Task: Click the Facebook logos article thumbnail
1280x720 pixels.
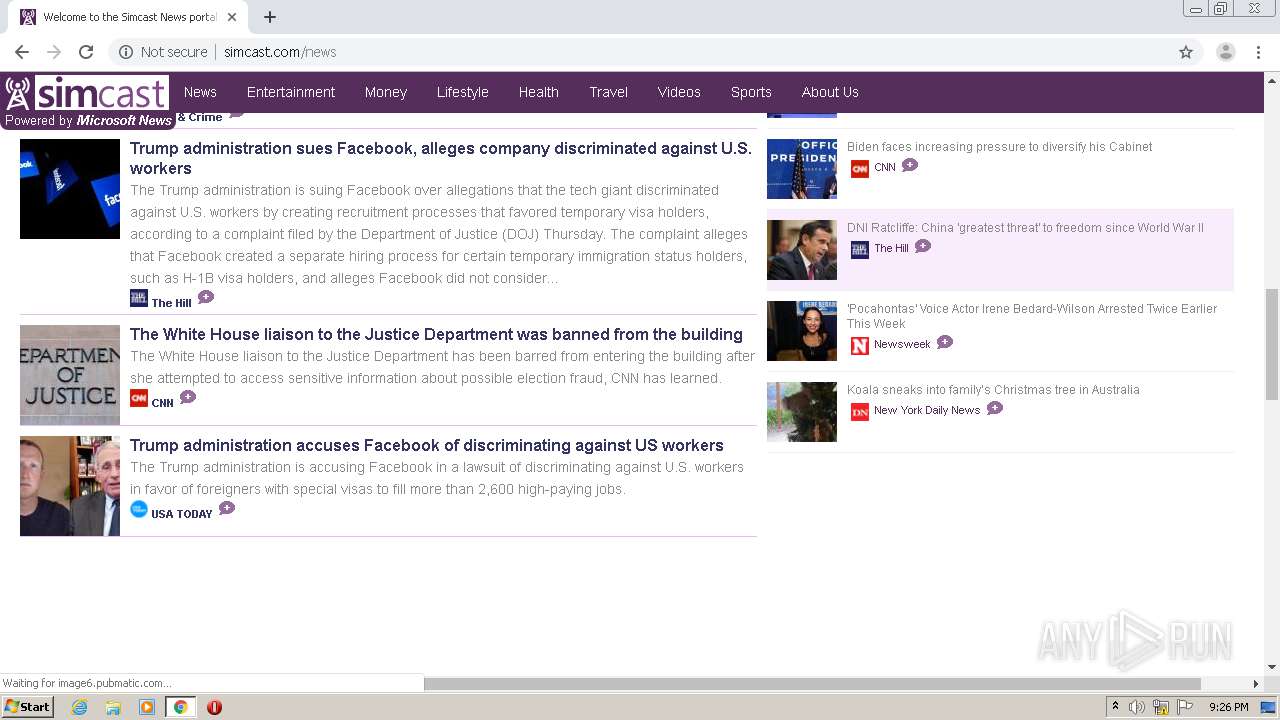Action: pos(70,189)
